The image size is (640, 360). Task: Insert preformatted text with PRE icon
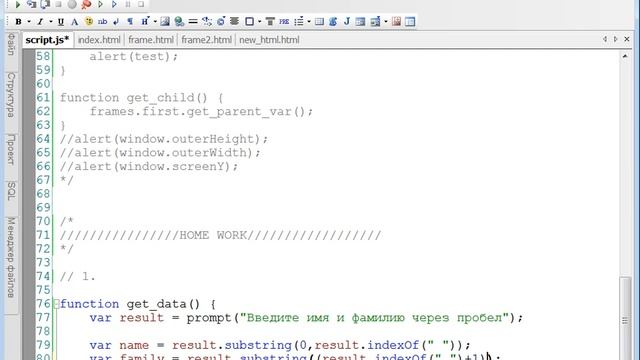[284, 22]
